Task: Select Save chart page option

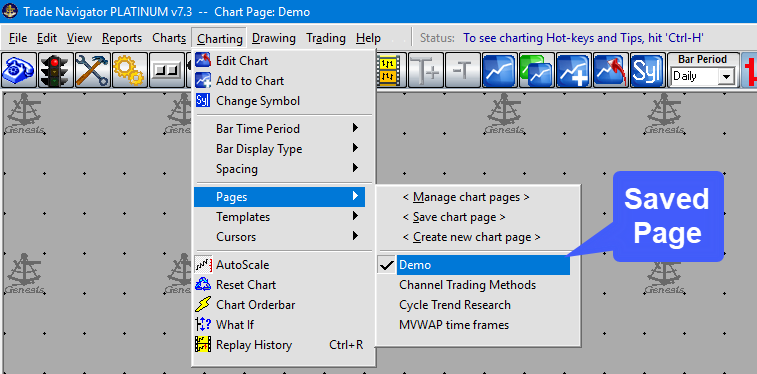Action: click(454, 217)
